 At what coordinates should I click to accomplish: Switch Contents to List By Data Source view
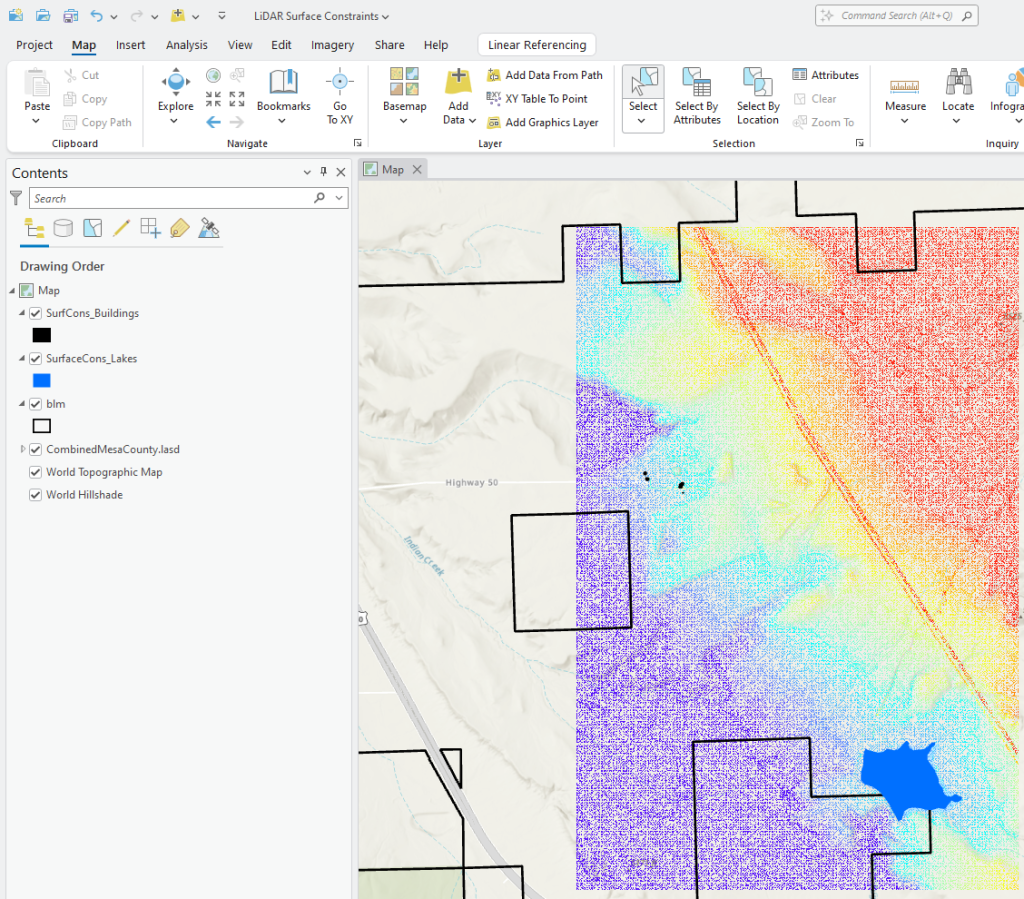[x=63, y=228]
